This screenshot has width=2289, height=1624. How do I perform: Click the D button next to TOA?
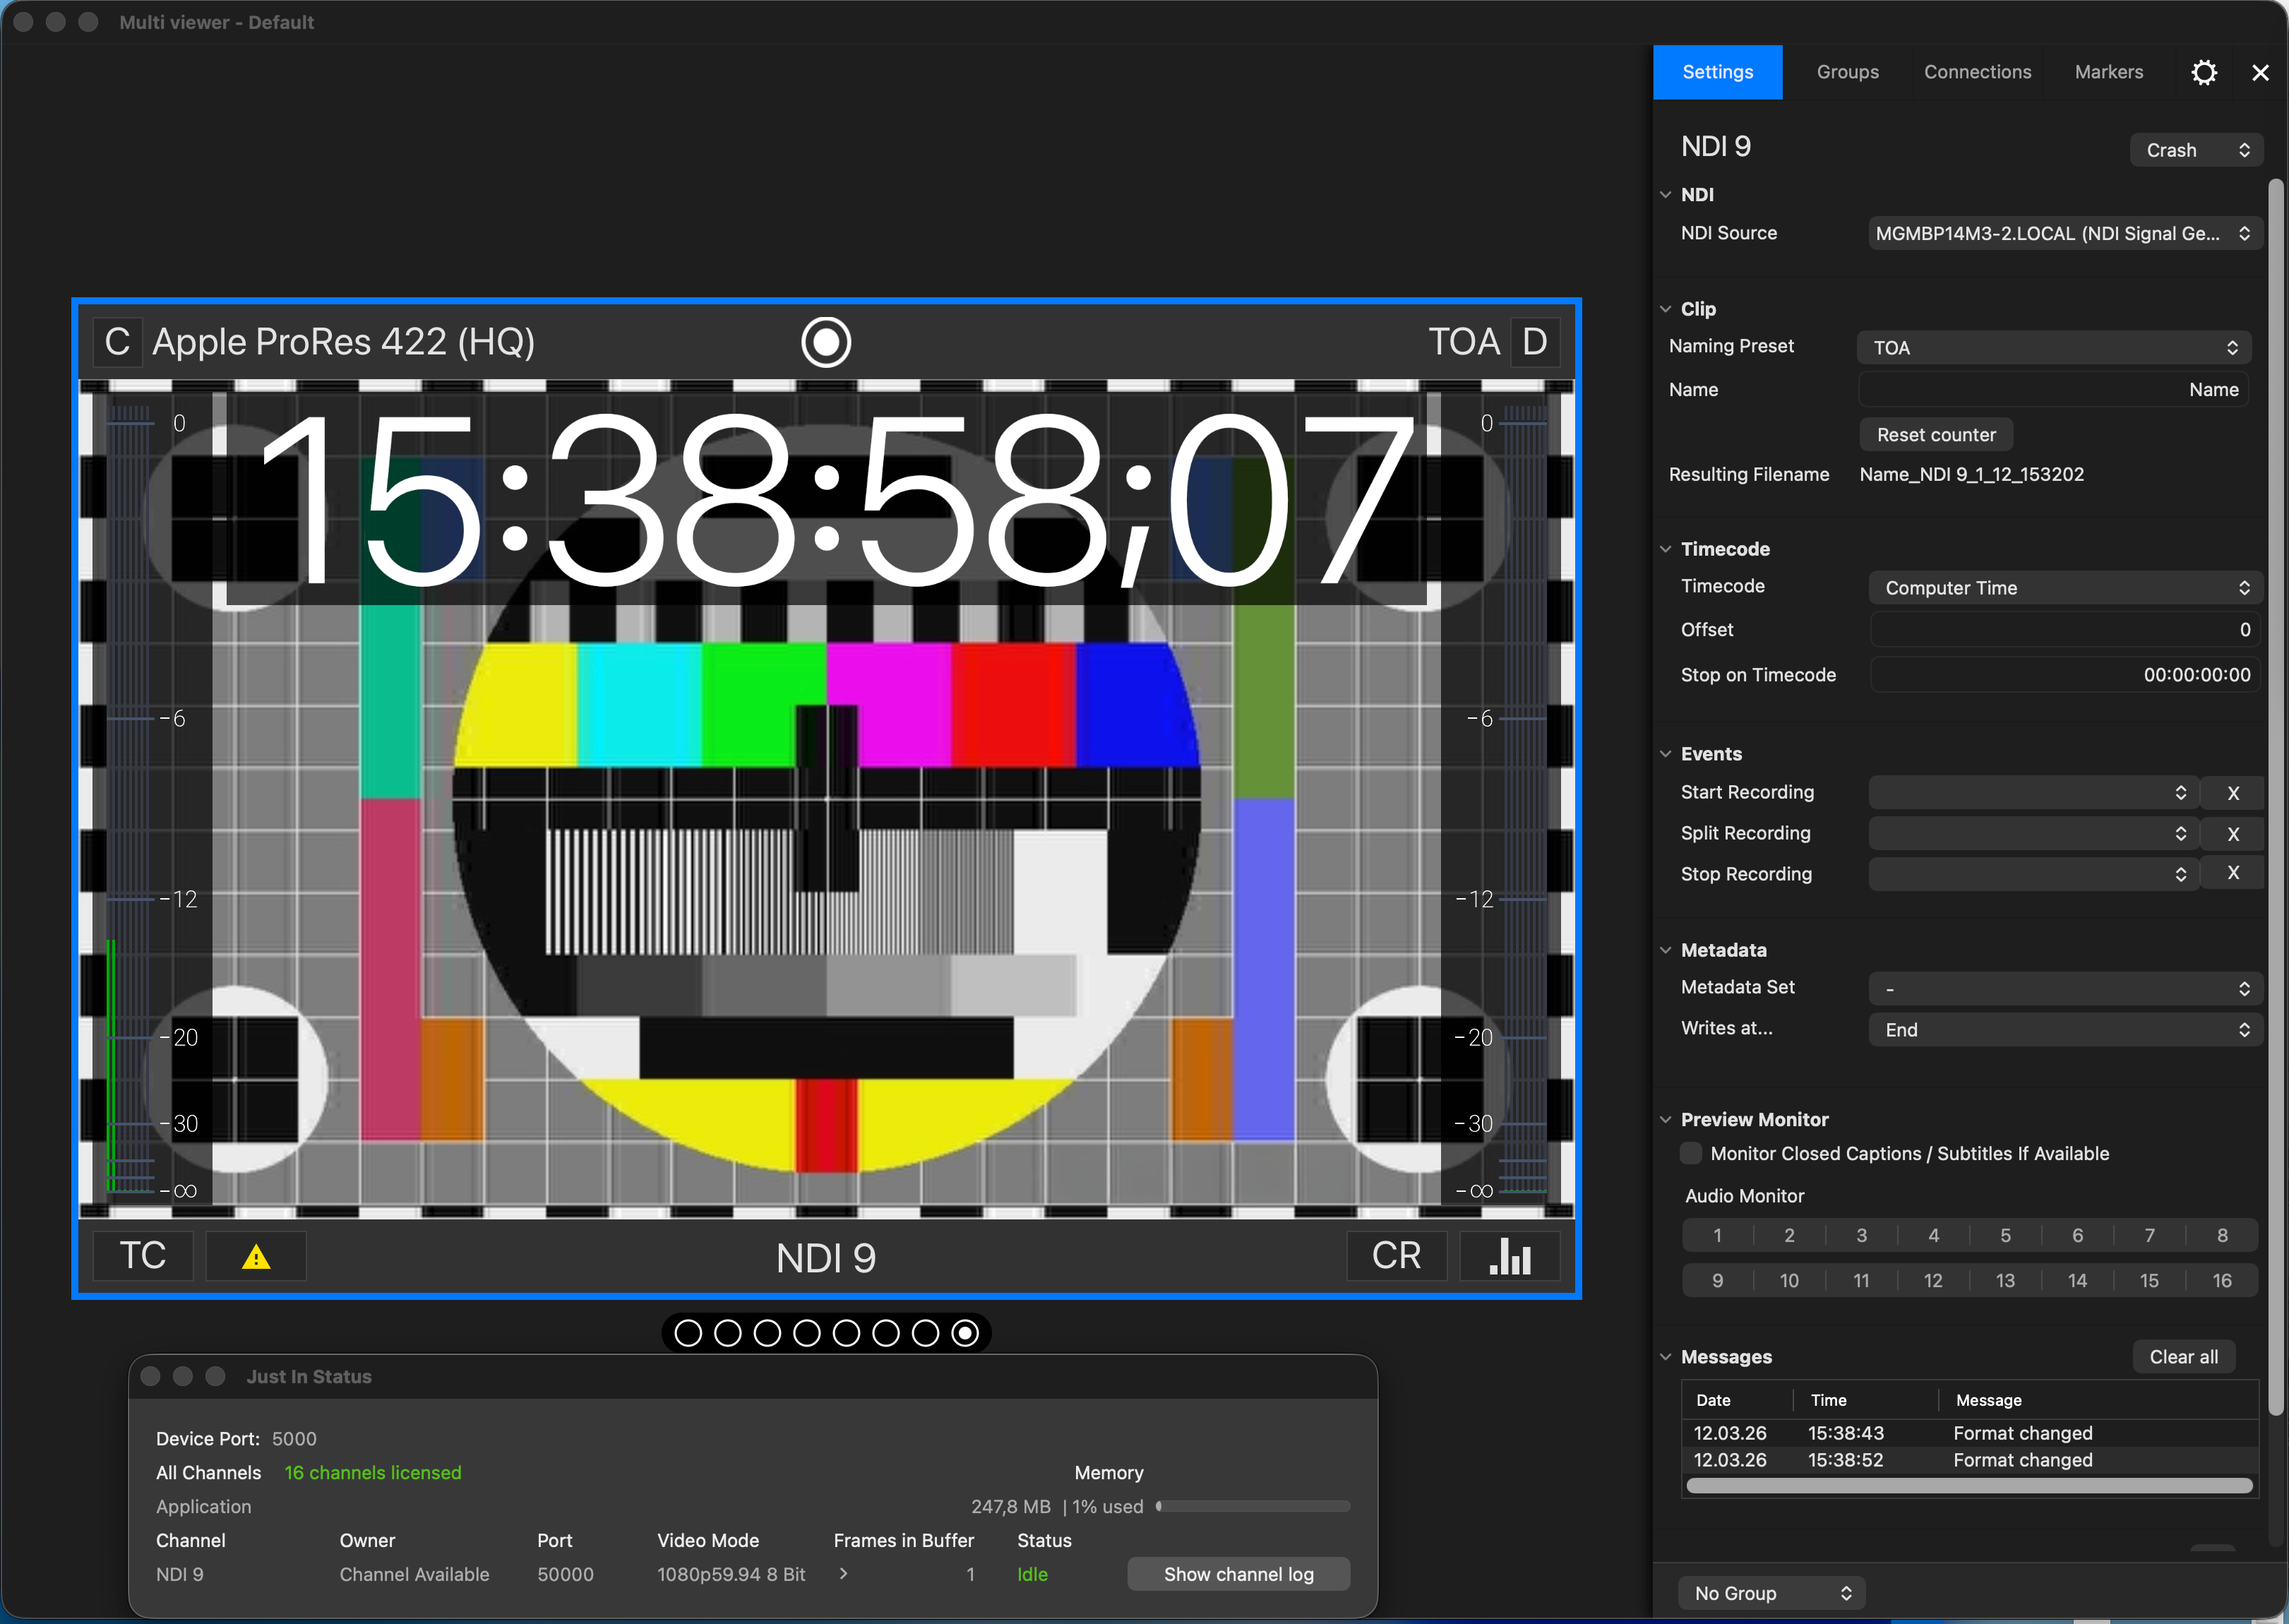pyautogui.click(x=1534, y=342)
